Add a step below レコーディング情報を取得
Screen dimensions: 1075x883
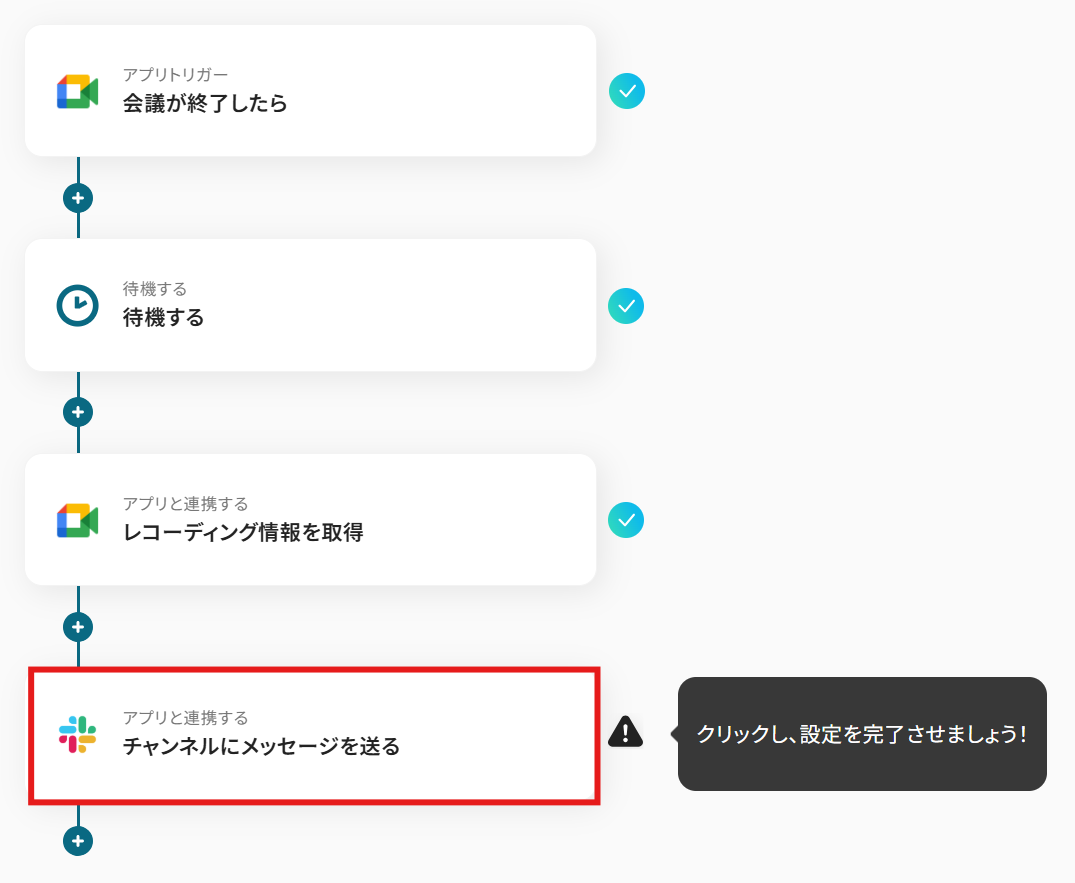(78, 627)
